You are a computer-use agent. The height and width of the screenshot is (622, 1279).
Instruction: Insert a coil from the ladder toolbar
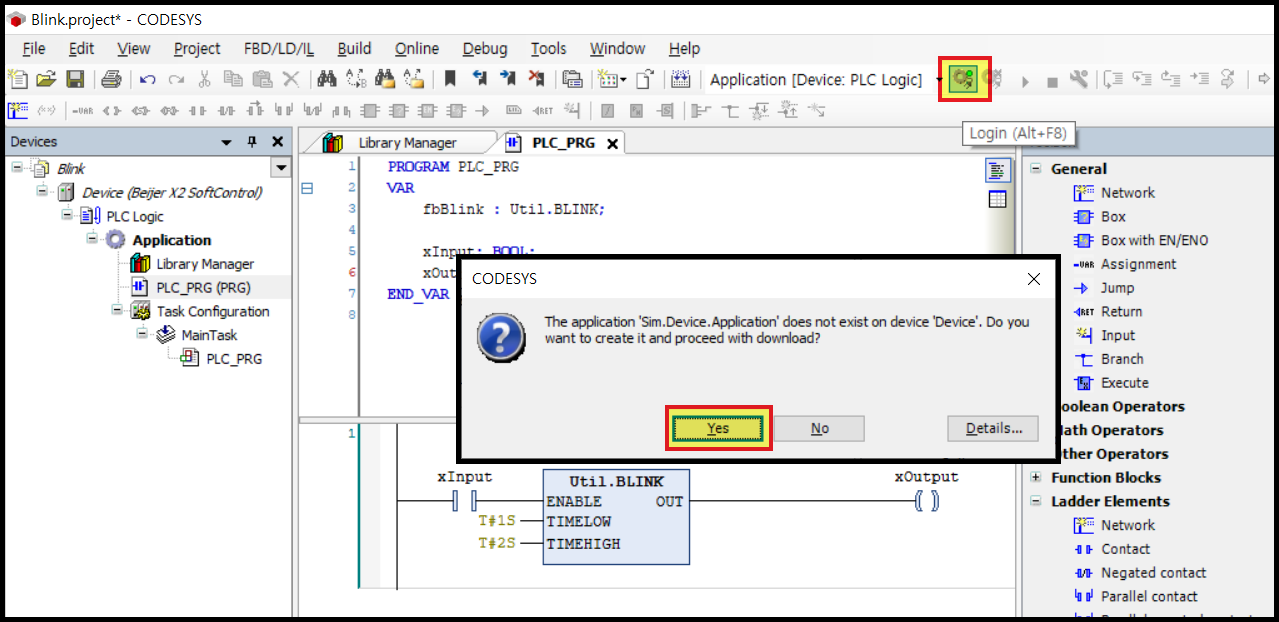tap(111, 111)
